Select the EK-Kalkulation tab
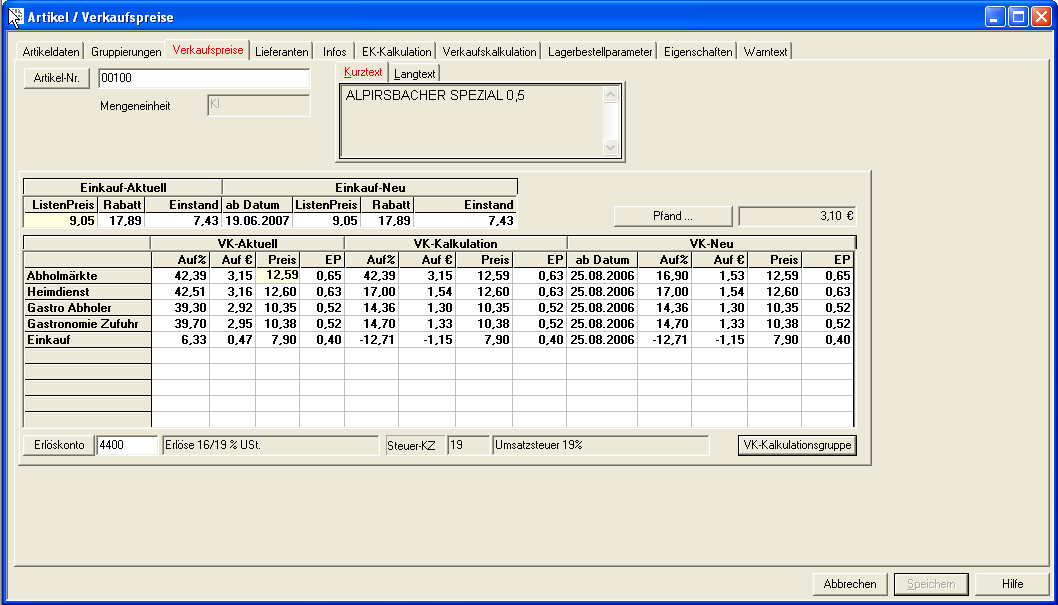1058x605 pixels. point(396,52)
